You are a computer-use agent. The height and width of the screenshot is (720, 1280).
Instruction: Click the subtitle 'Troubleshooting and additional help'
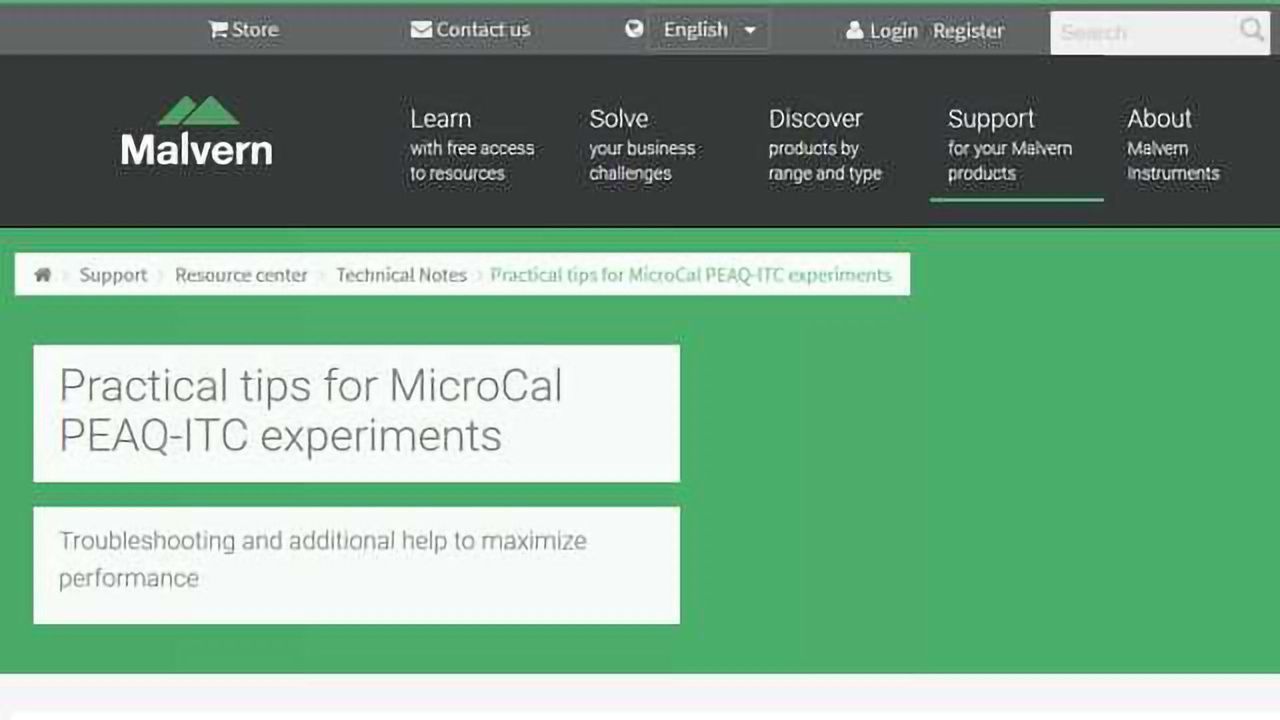point(322,559)
